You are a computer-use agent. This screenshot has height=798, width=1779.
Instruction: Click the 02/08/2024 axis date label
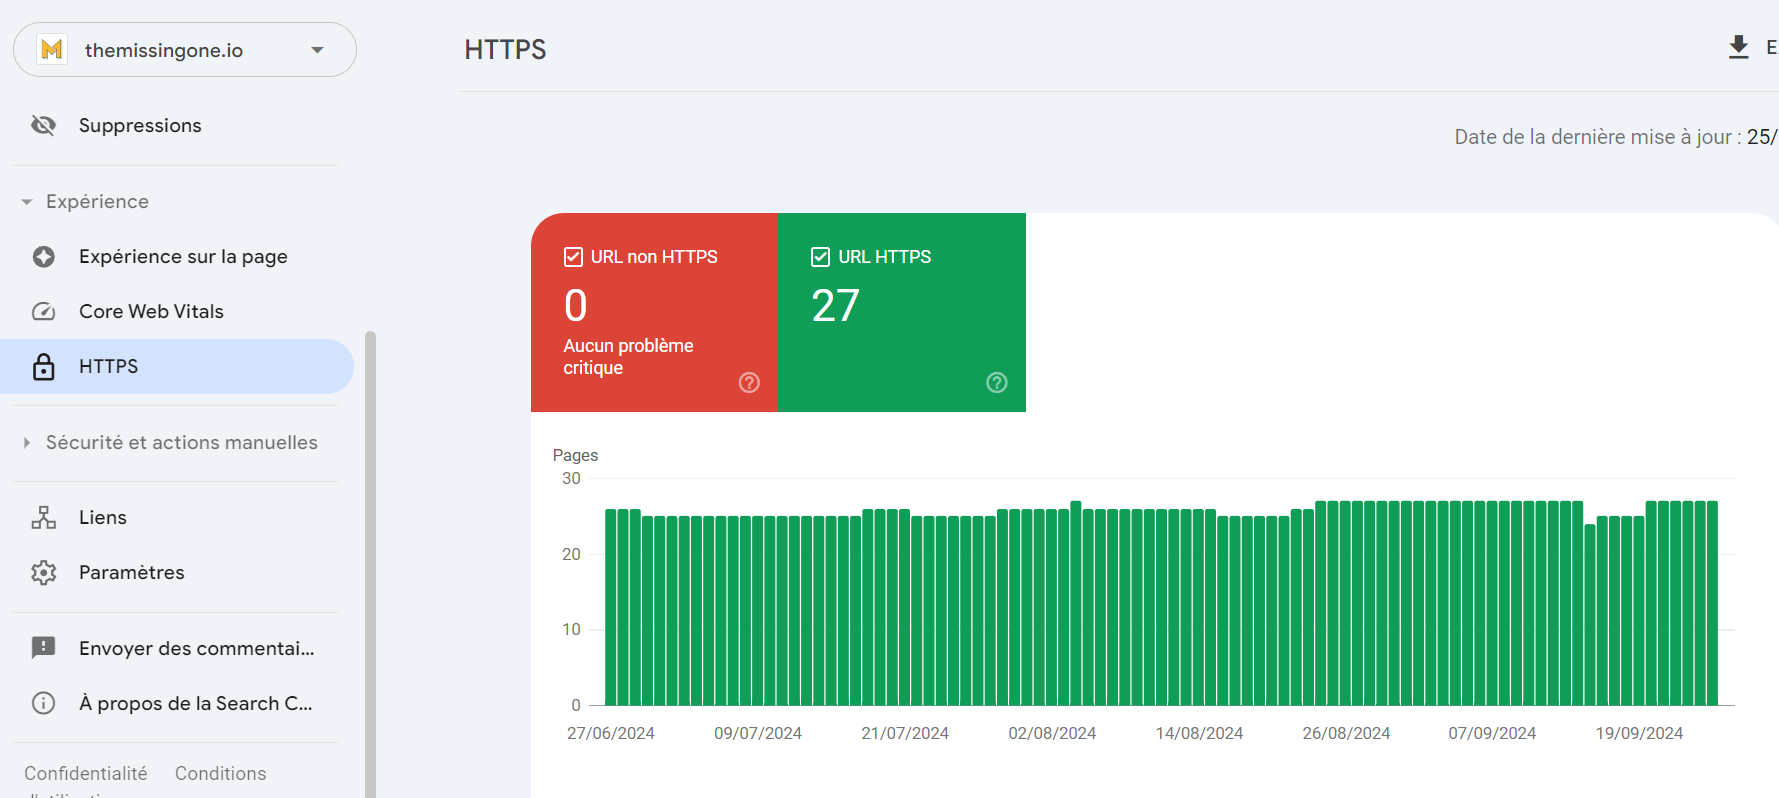[x=1052, y=733]
